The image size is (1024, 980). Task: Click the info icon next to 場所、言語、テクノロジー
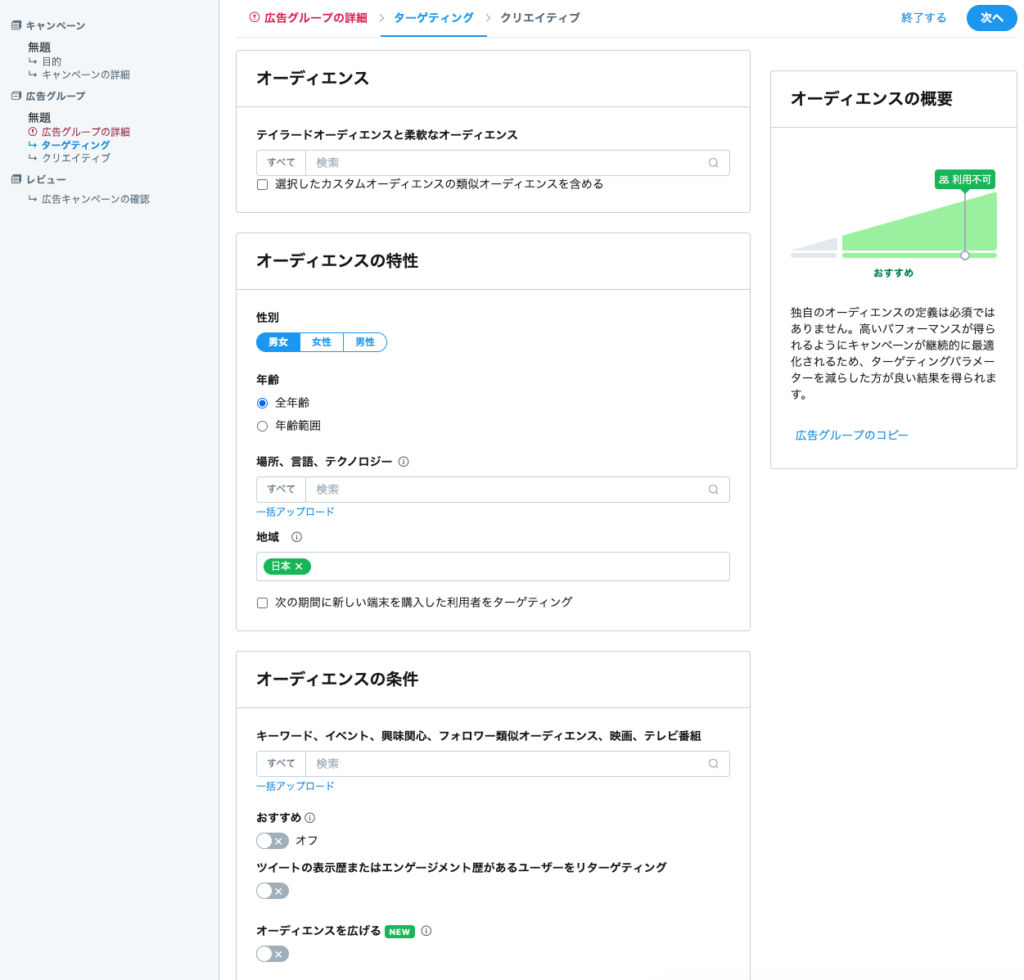(x=404, y=462)
